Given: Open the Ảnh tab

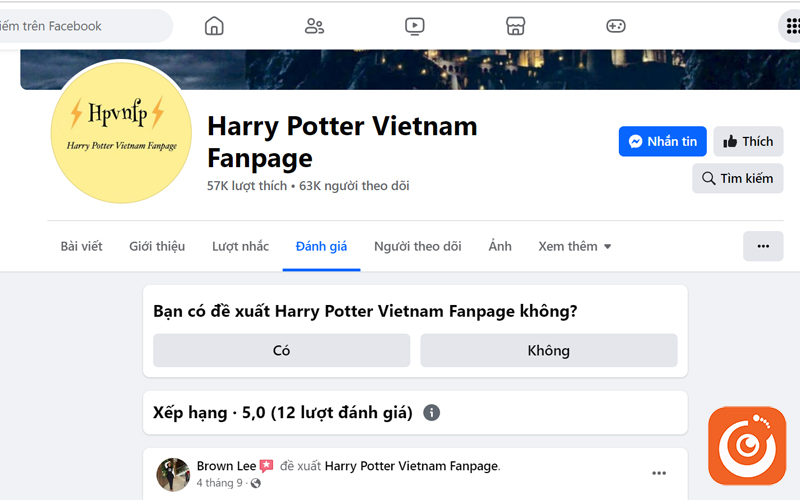Looking at the screenshot, I should point(500,246).
